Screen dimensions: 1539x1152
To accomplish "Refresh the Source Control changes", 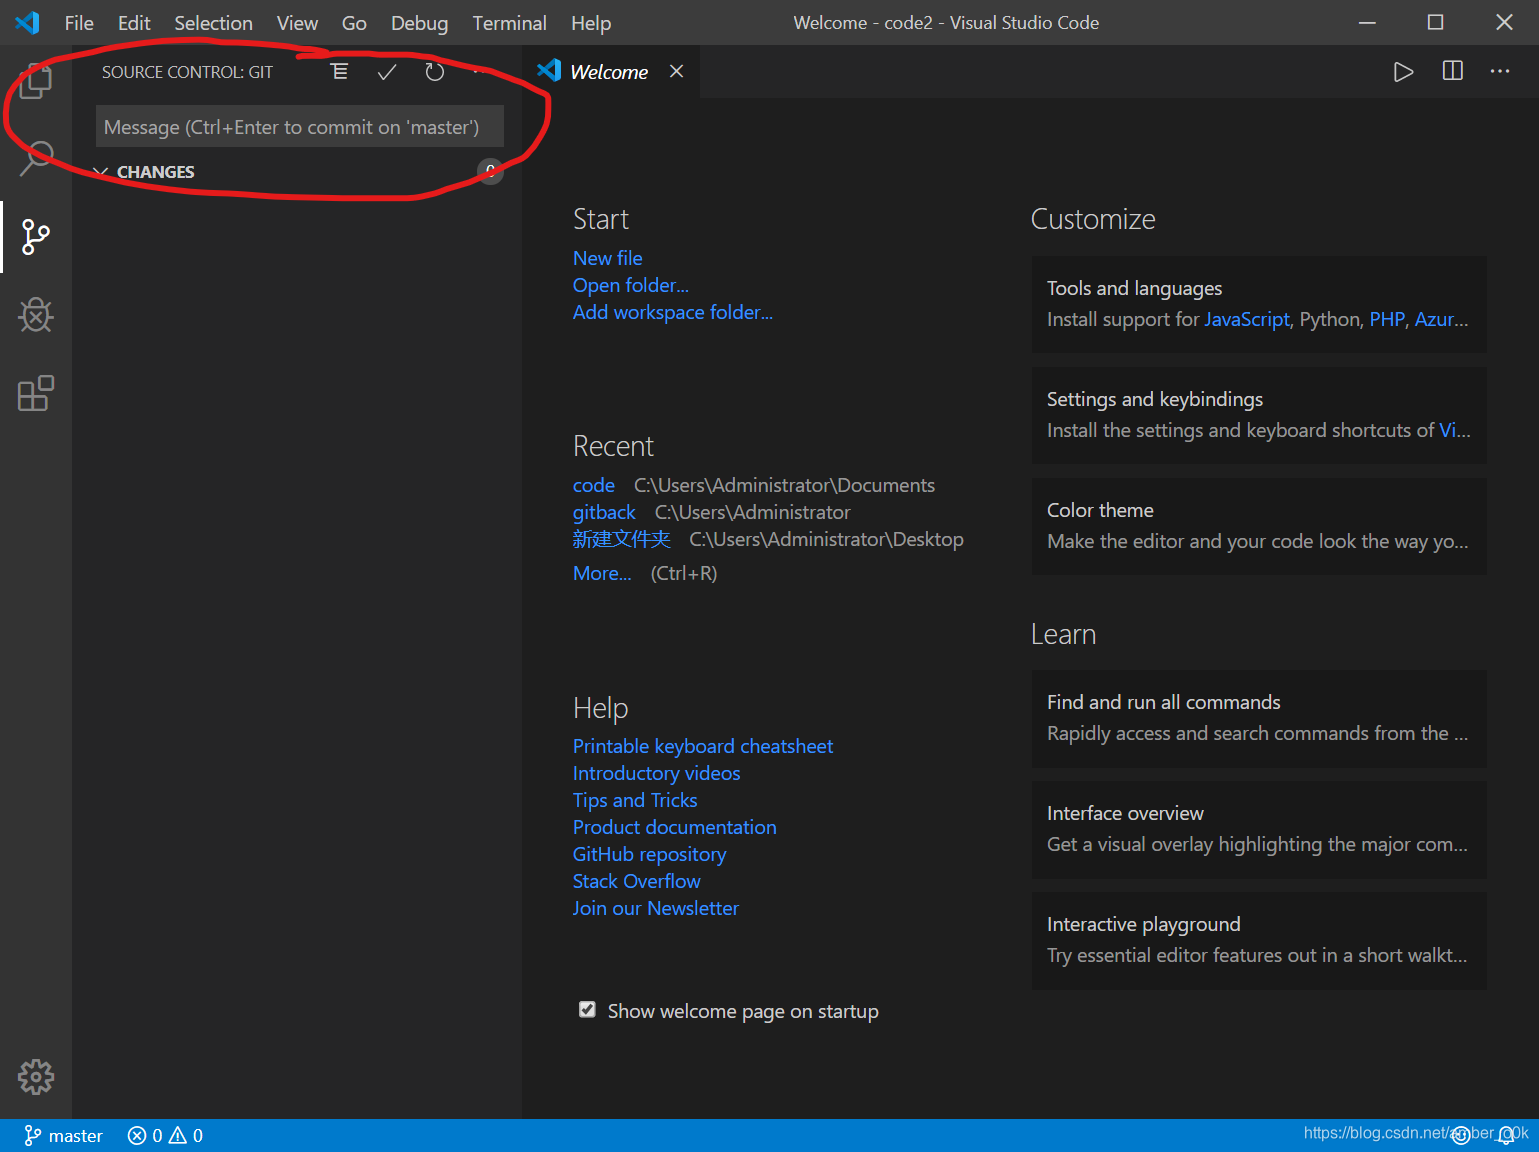I will 434,72.
